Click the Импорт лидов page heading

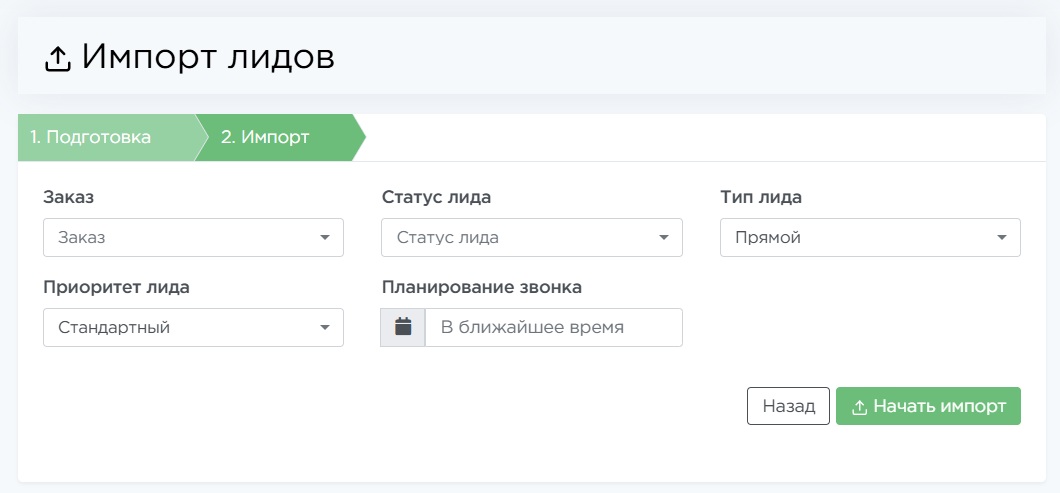tap(208, 58)
